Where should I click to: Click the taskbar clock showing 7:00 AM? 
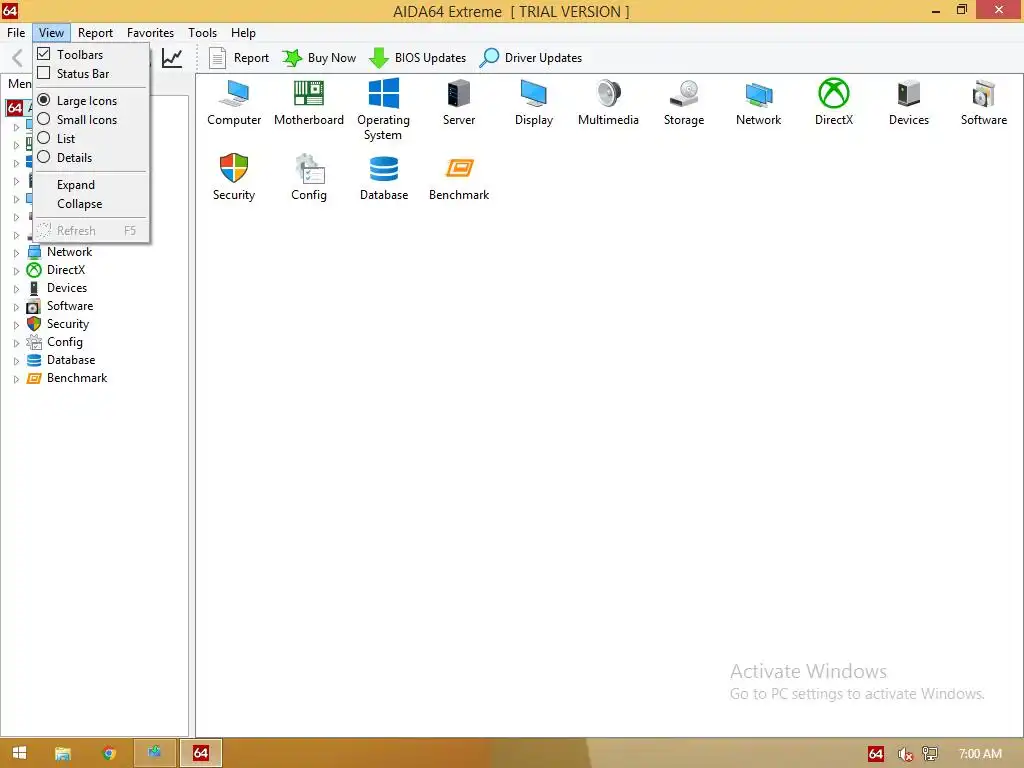coord(980,754)
